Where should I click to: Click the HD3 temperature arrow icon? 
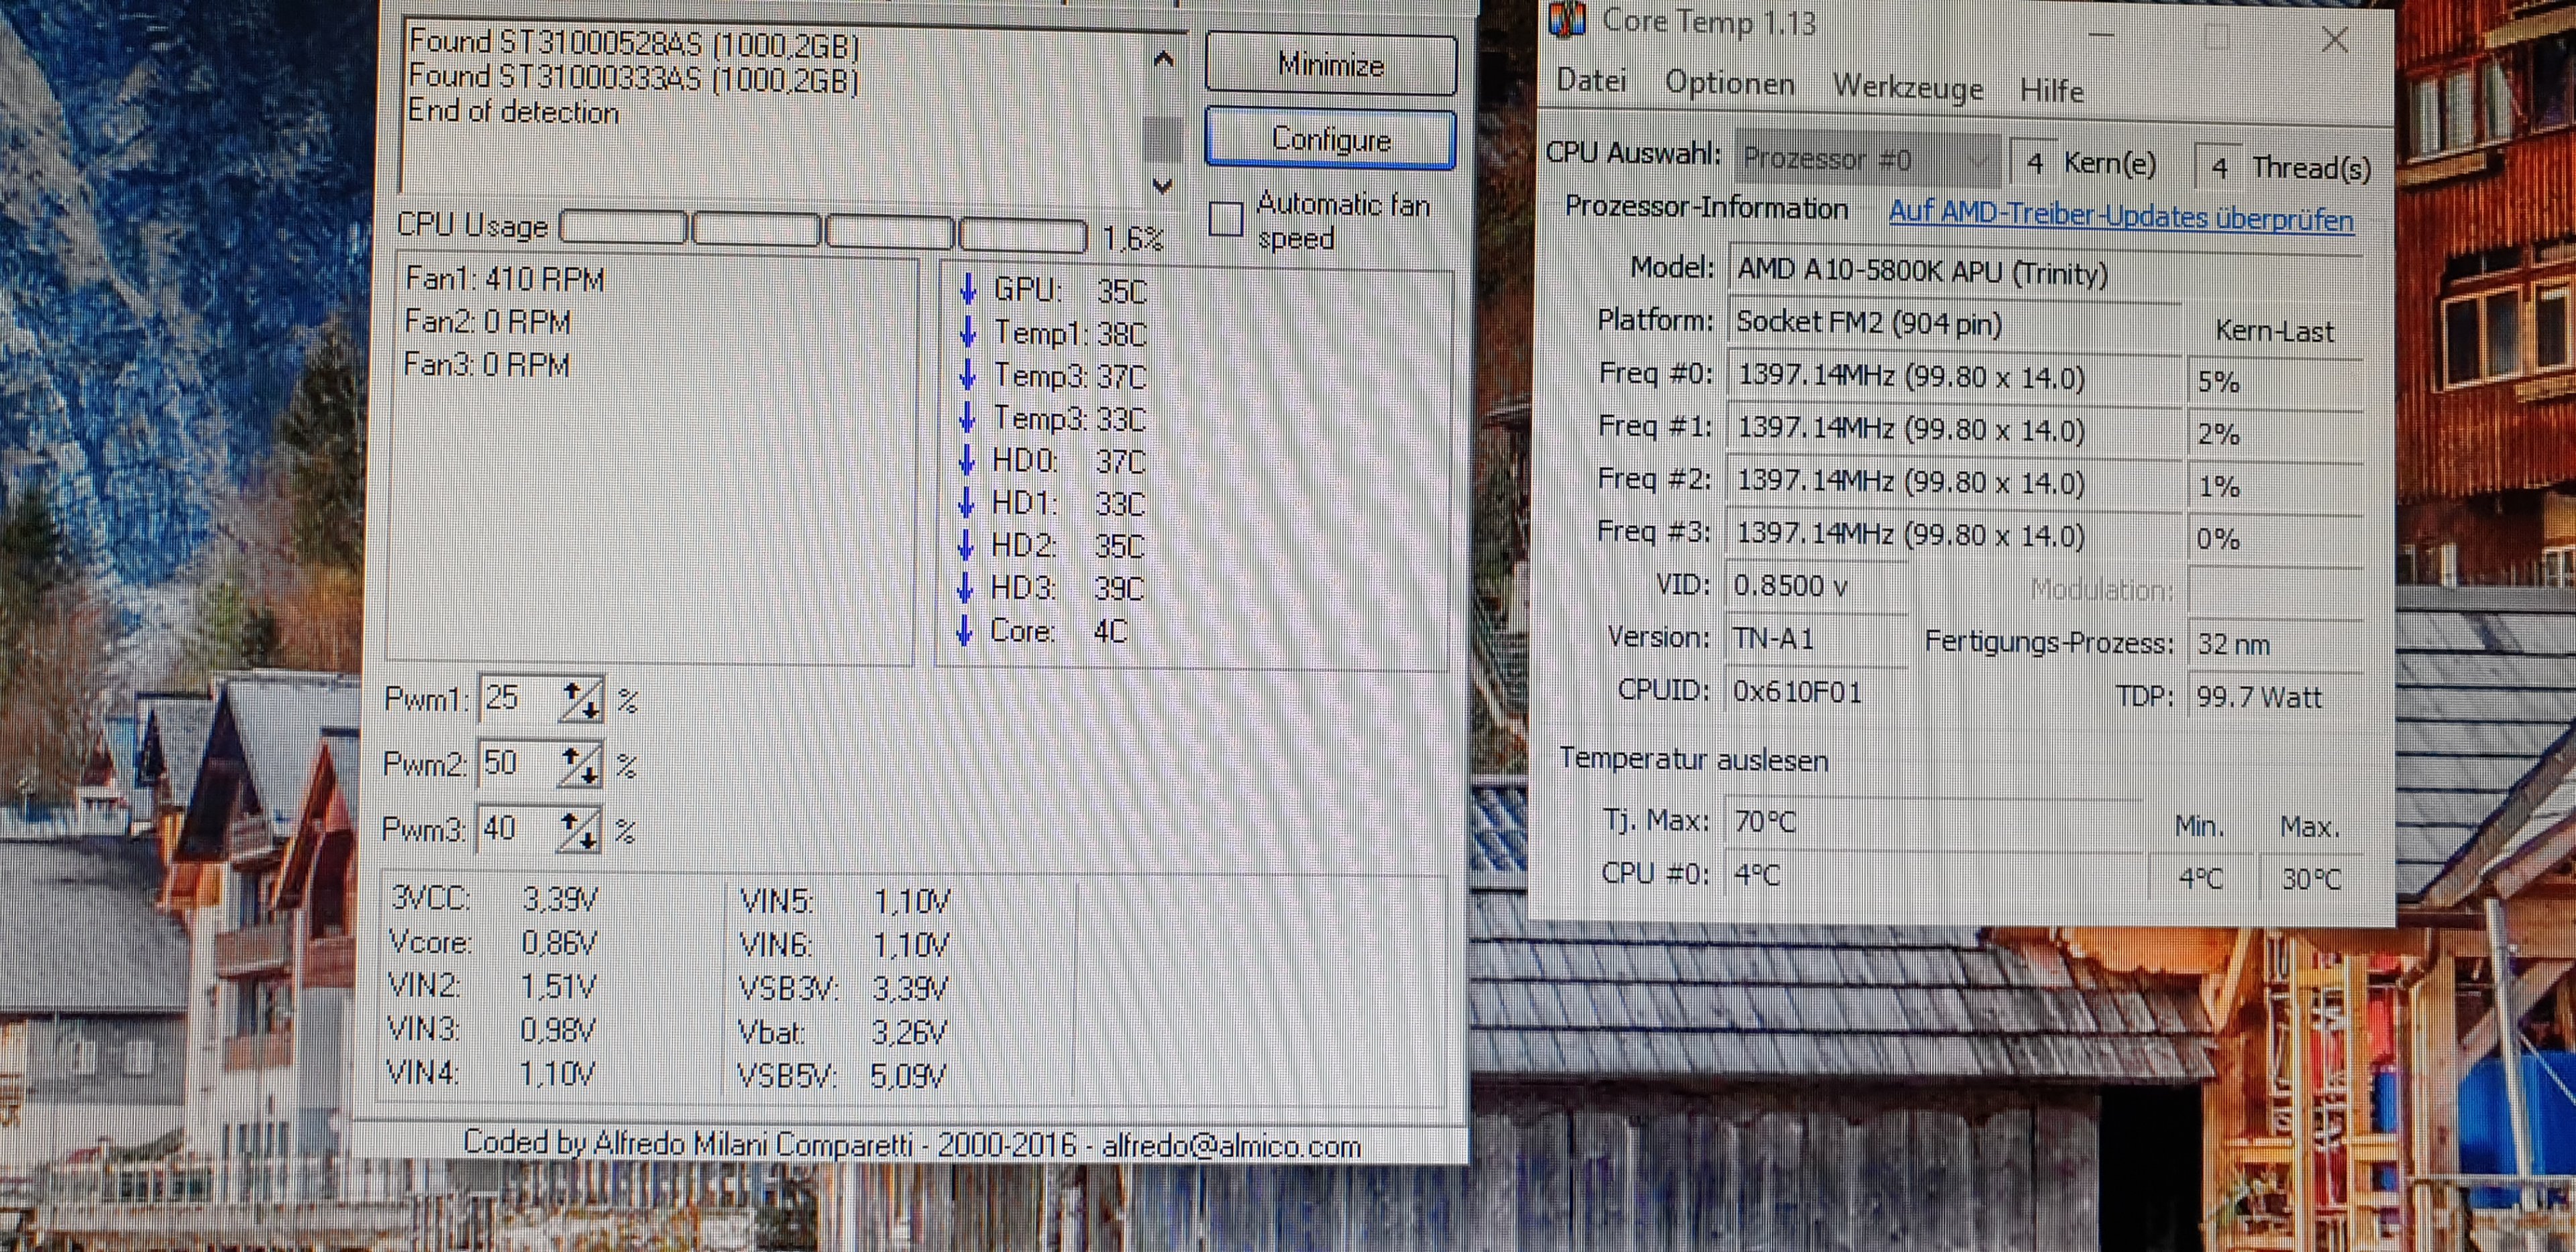pos(966,588)
